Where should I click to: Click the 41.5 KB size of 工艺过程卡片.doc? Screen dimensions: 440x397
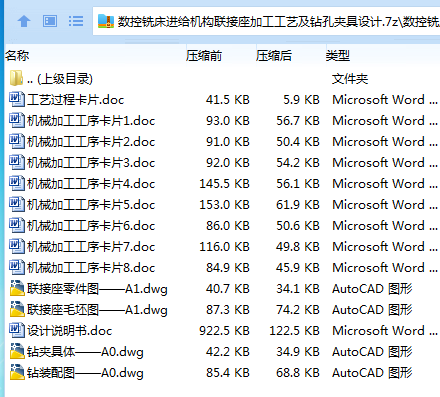tap(228, 100)
